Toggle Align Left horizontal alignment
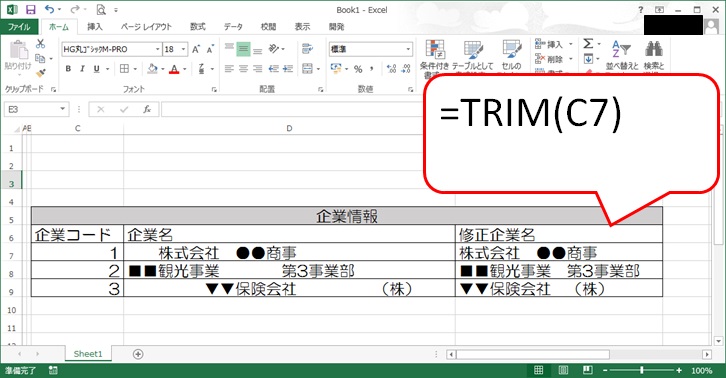 tap(229, 69)
